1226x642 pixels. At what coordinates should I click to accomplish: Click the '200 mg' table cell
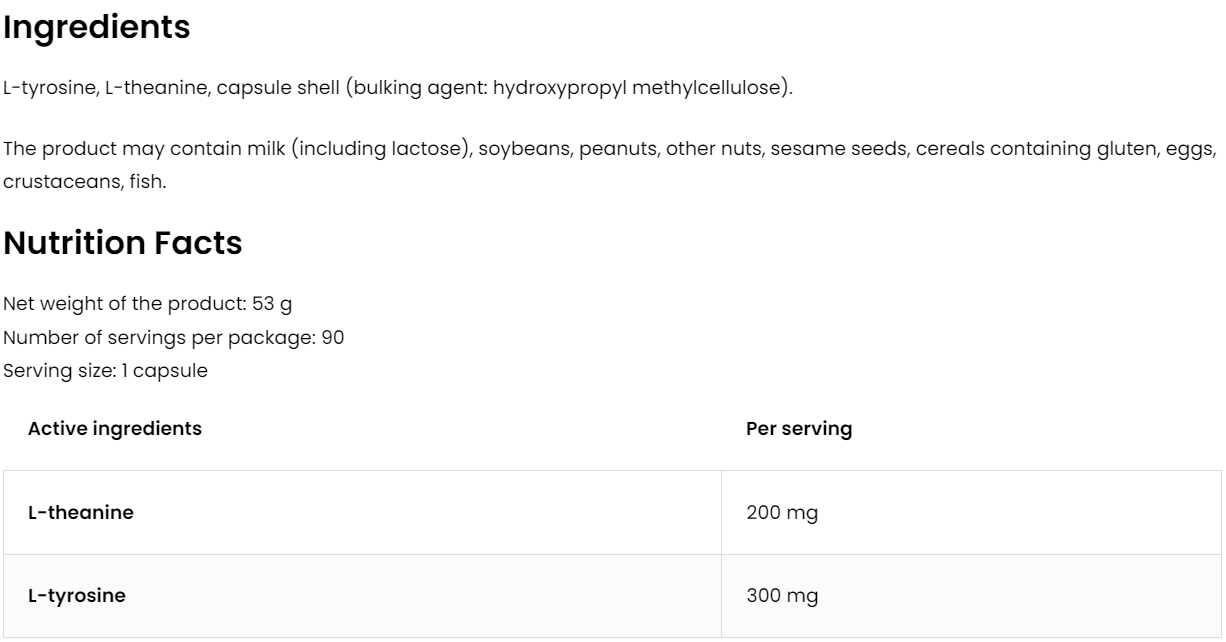781,513
